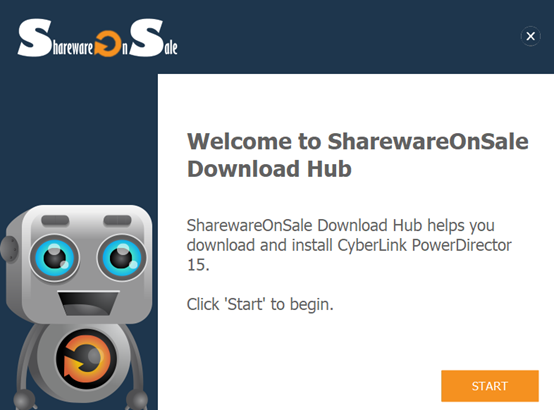Click the orange circular arrow in logo

click(x=107, y=44)
